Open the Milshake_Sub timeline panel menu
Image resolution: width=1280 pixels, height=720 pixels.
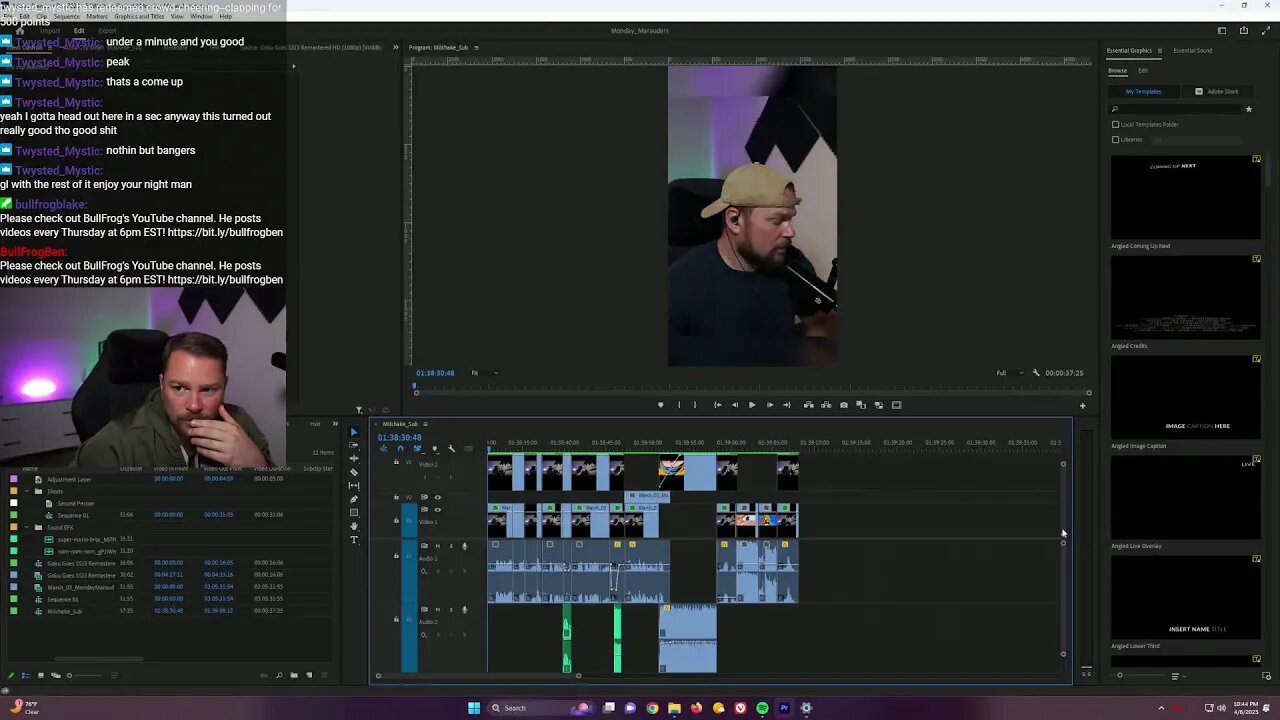426,424
